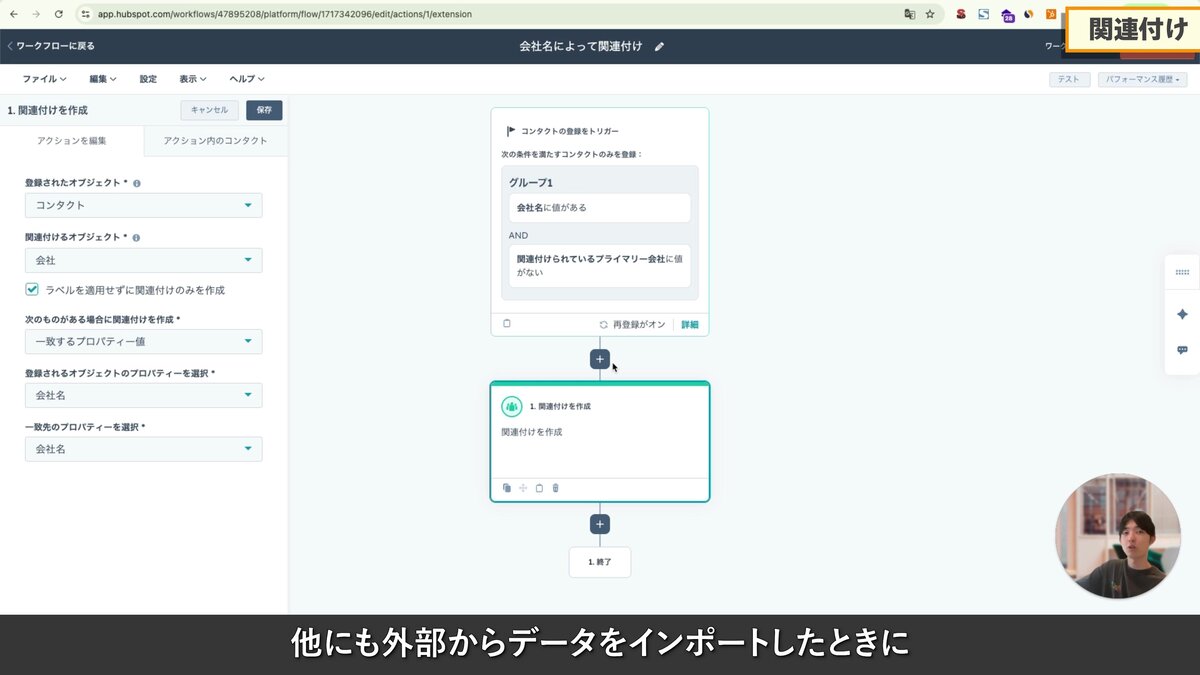Click the AI assistant sparkle icon on the right

point(1182,313)
